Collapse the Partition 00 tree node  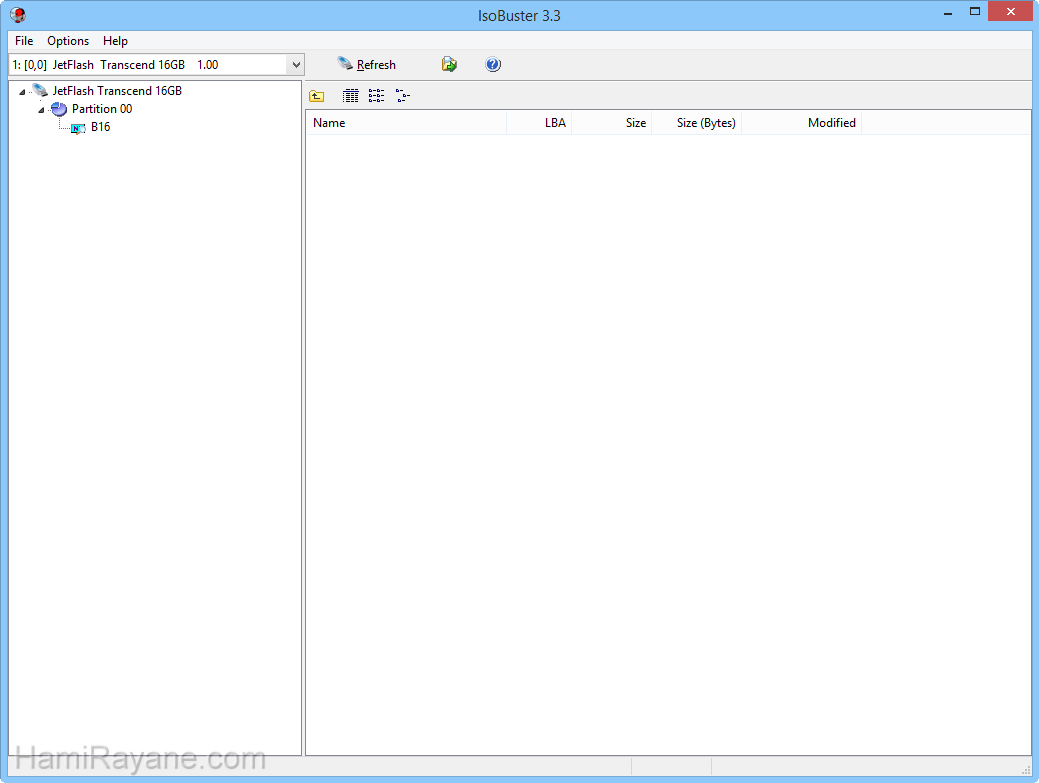(x=41, y=110)
